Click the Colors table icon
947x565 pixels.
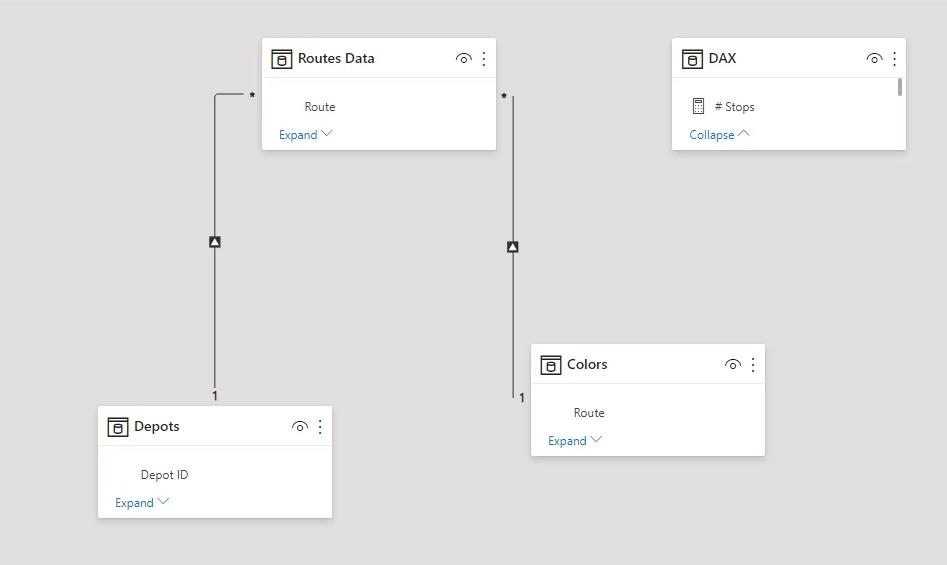(551, 365)
